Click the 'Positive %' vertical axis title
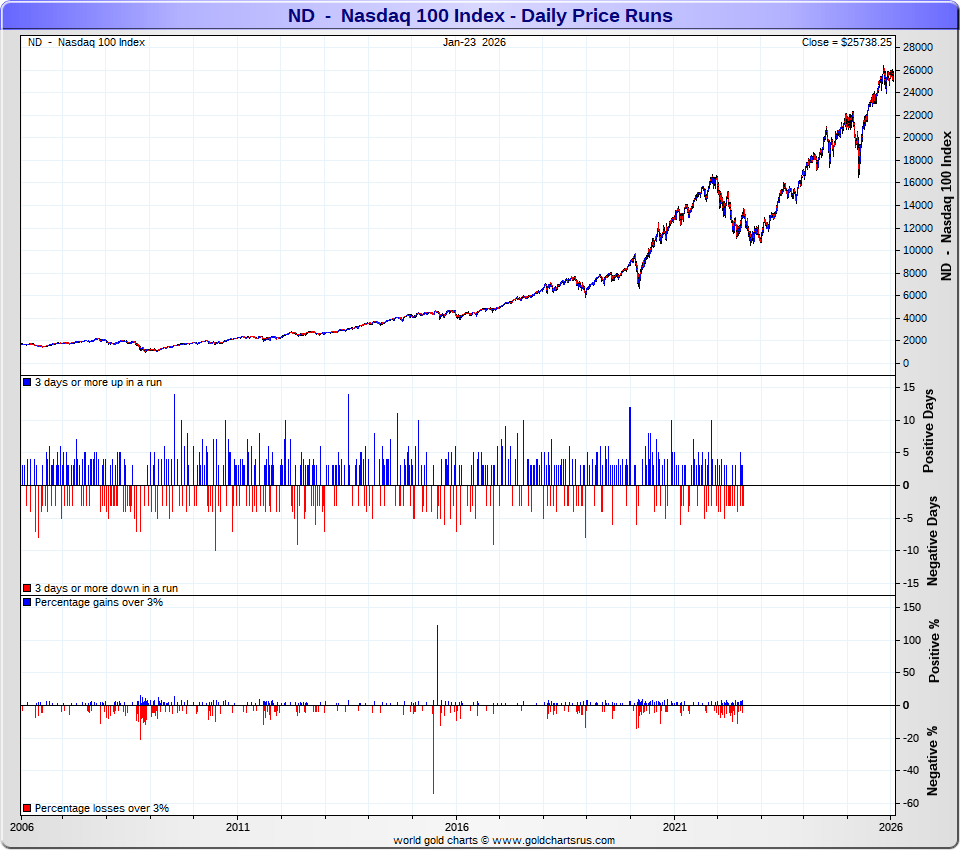Screen dimensions: 960x850 coord(934,651)
